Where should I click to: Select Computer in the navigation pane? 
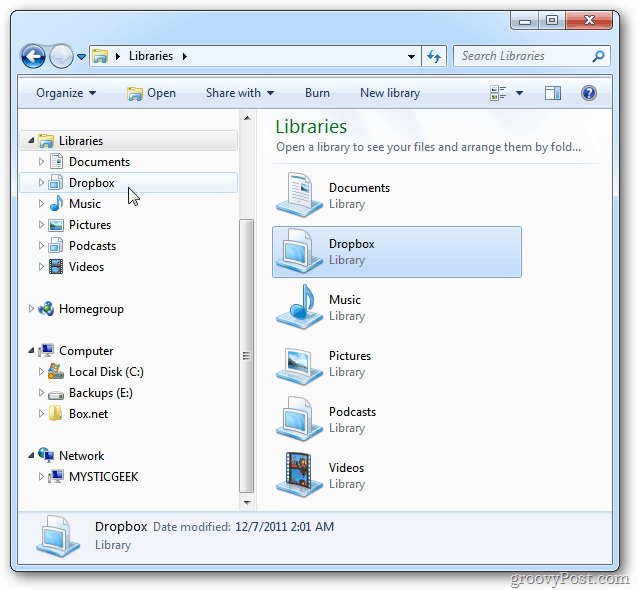[x=86, y=351]
